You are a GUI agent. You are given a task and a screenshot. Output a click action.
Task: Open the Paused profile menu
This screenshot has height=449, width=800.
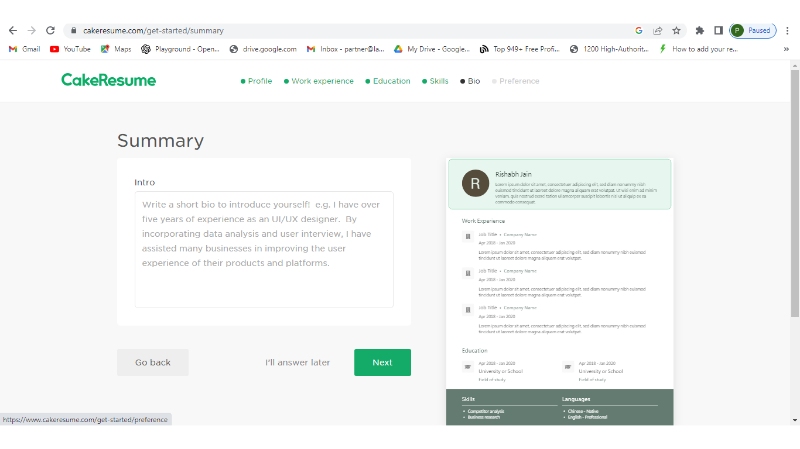pos(752,31)
